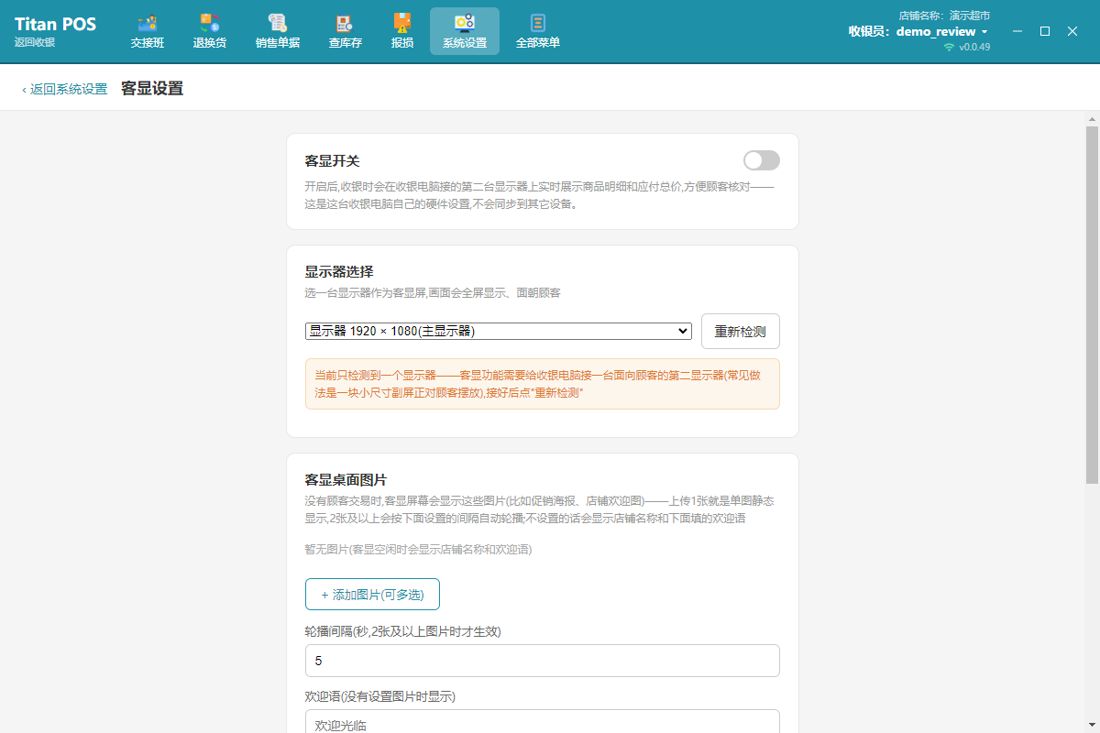Click the wifi status icon next to v0.0.49
1100x733 pixels.
click(x=948, y=47)
